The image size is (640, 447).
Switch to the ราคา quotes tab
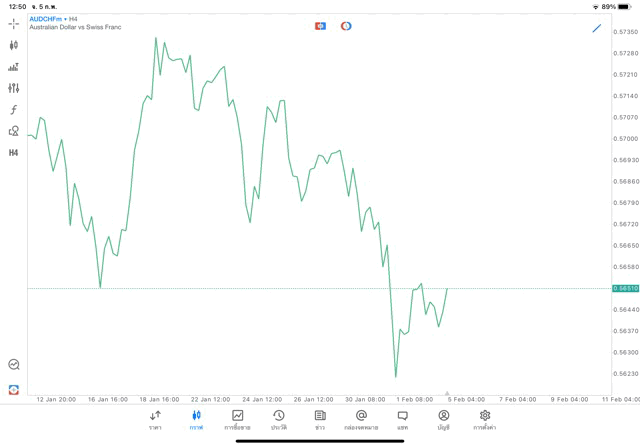pos(155,420)
